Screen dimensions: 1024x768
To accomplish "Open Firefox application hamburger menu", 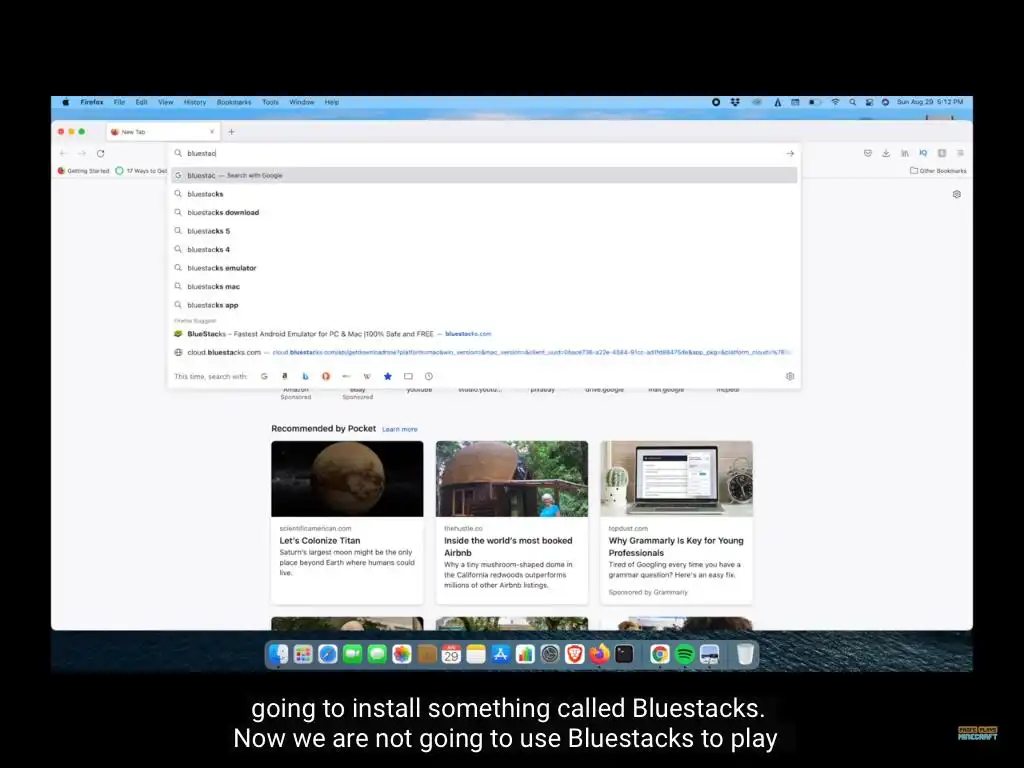I will 960,153.
